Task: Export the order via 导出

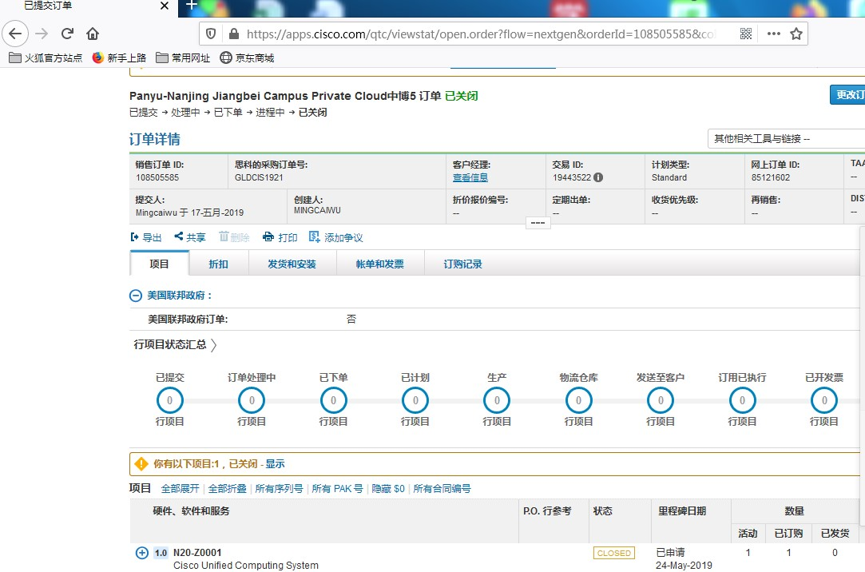Action: (146, 237)
